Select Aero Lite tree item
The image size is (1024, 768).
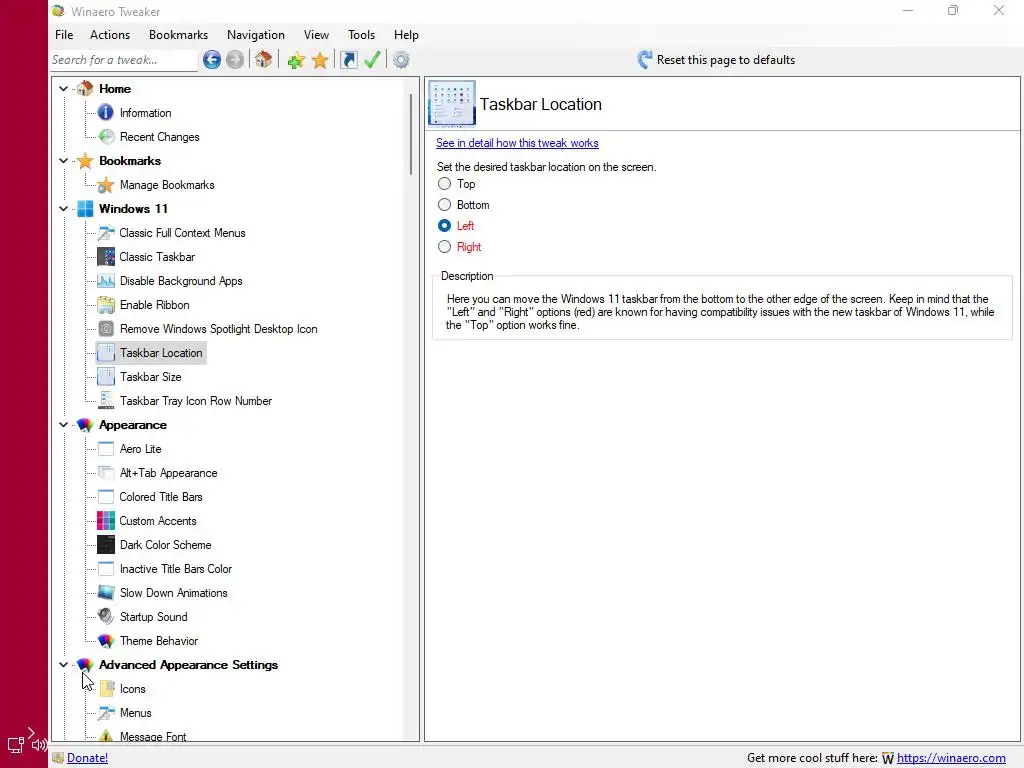click(x=140, y=449)
